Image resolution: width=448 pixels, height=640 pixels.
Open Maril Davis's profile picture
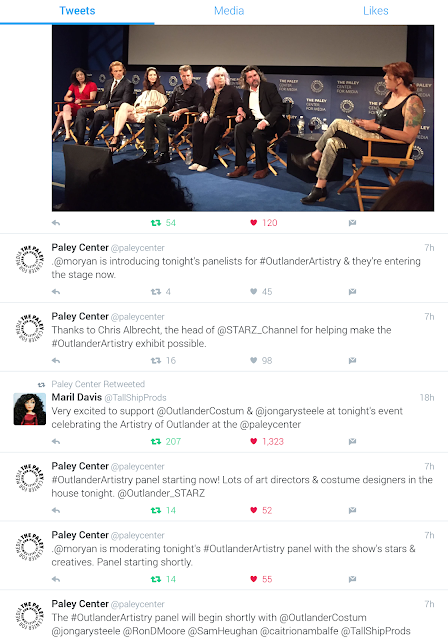[30, 409]
